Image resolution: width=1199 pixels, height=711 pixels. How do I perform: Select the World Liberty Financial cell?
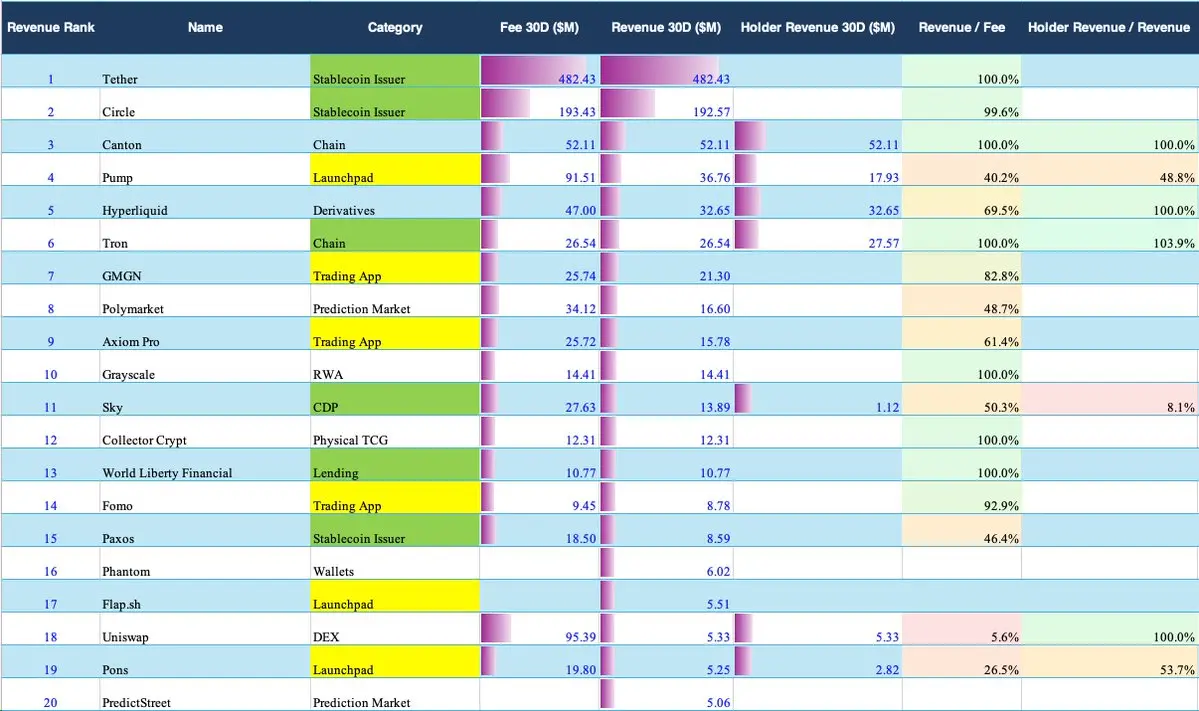pyautogui.click(x=205, y=466)
